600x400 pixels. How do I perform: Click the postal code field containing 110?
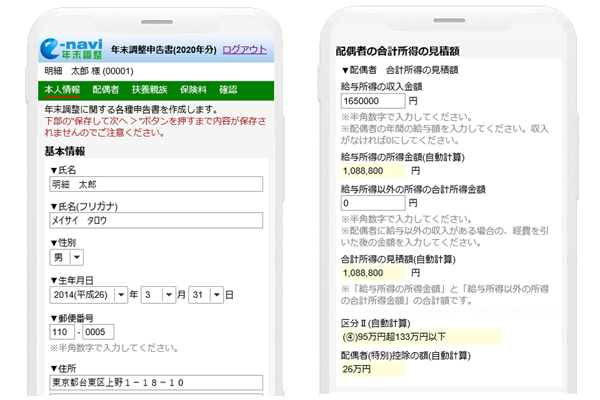point(61,332)
